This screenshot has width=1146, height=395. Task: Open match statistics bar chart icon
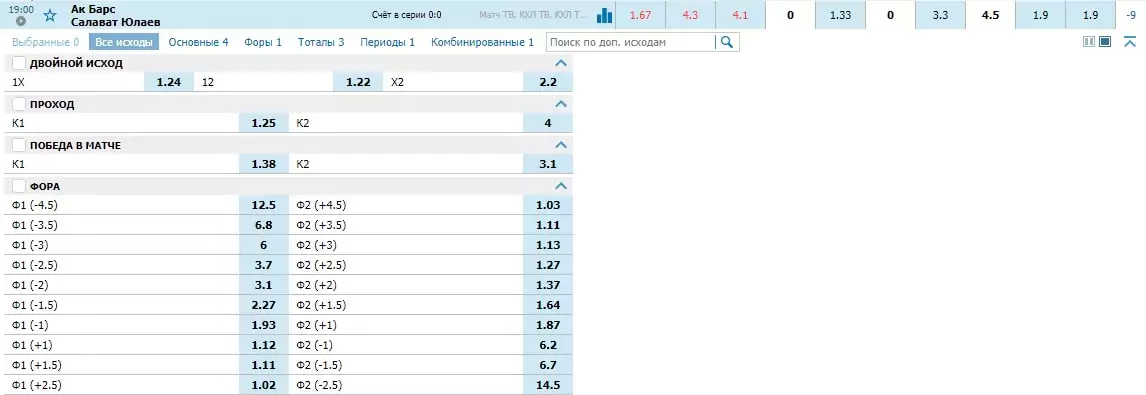click(x=604, y=15)
